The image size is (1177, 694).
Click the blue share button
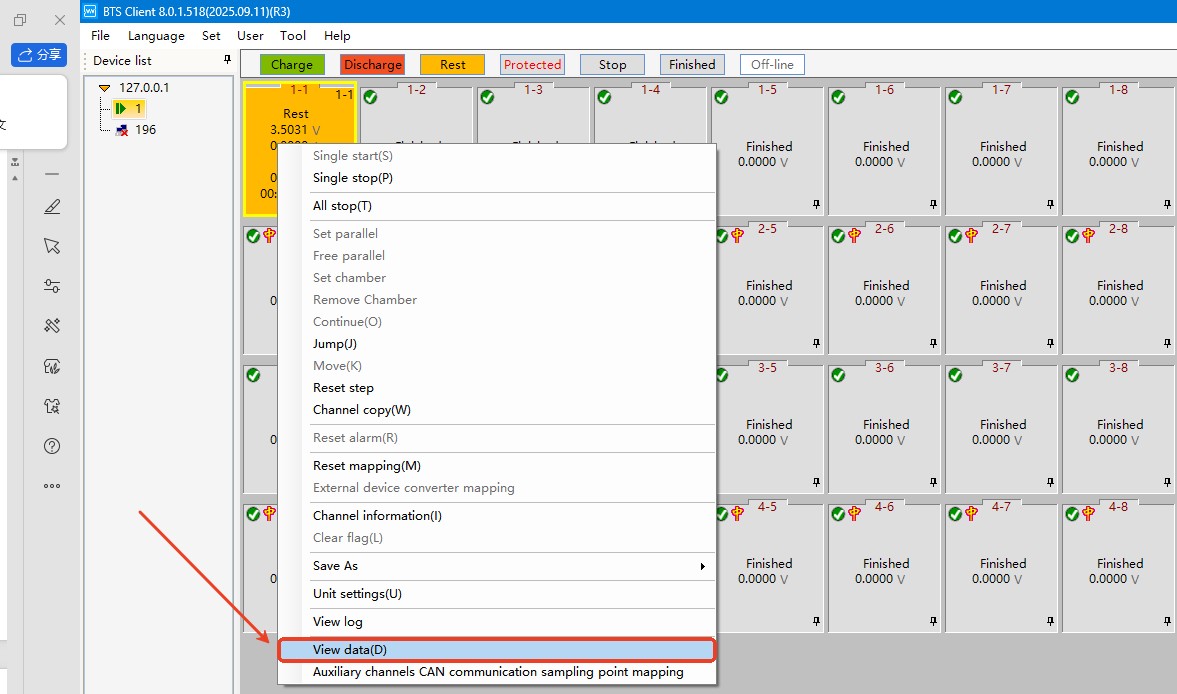tap(39, 55)
